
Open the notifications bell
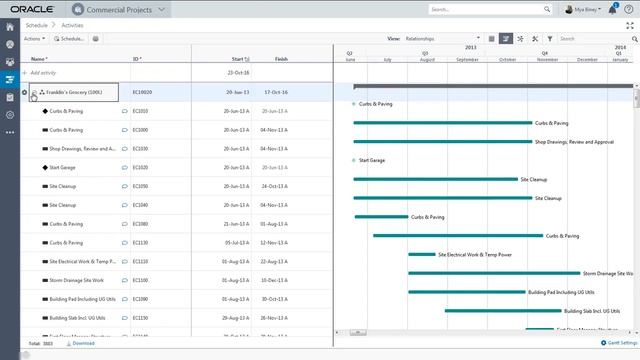pyautogui.click(x=613, y=9)
